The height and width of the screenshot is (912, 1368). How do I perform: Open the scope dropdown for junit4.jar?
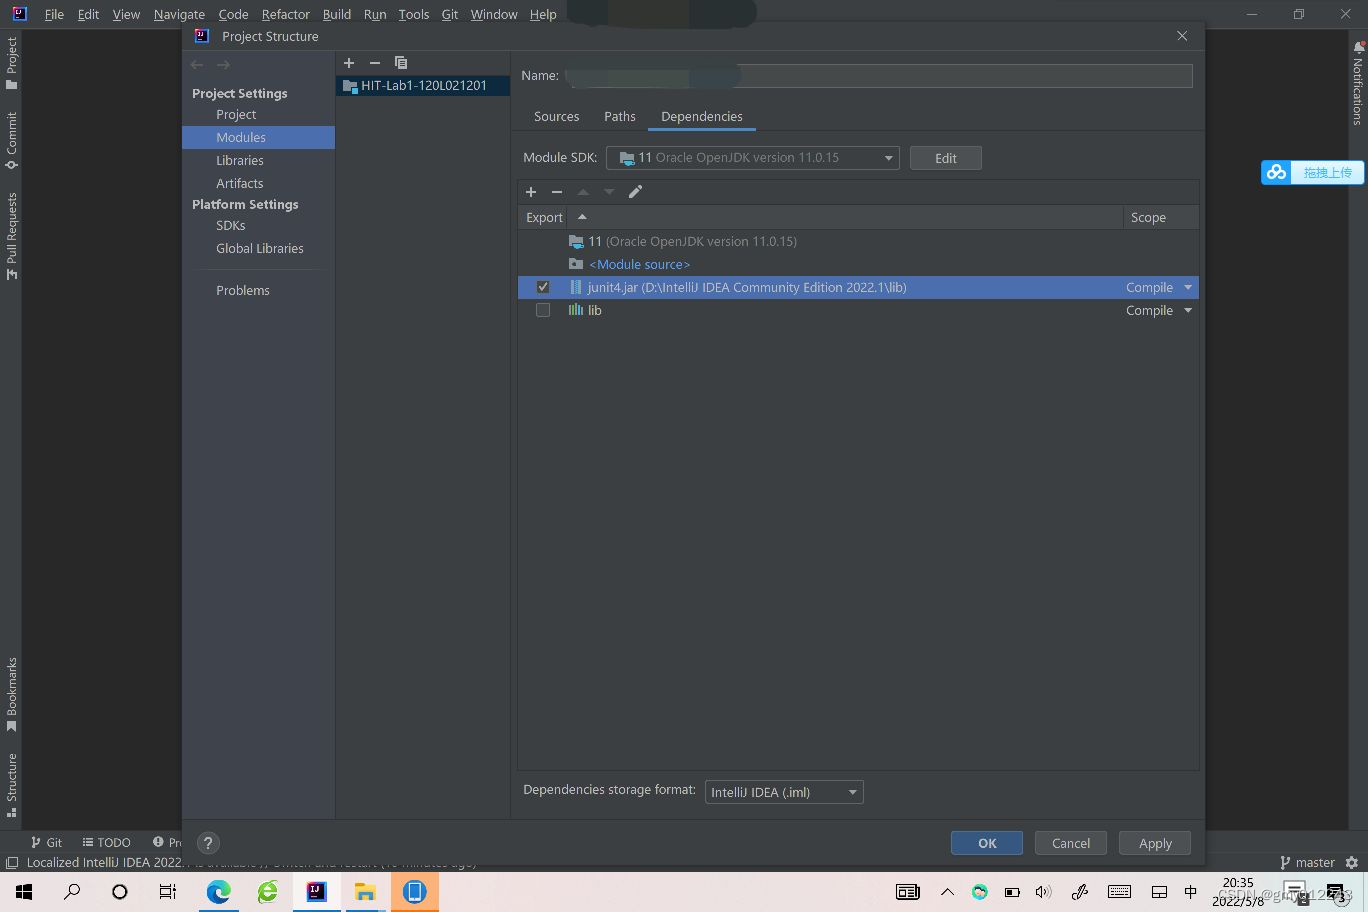click(x=1188, y=287)
